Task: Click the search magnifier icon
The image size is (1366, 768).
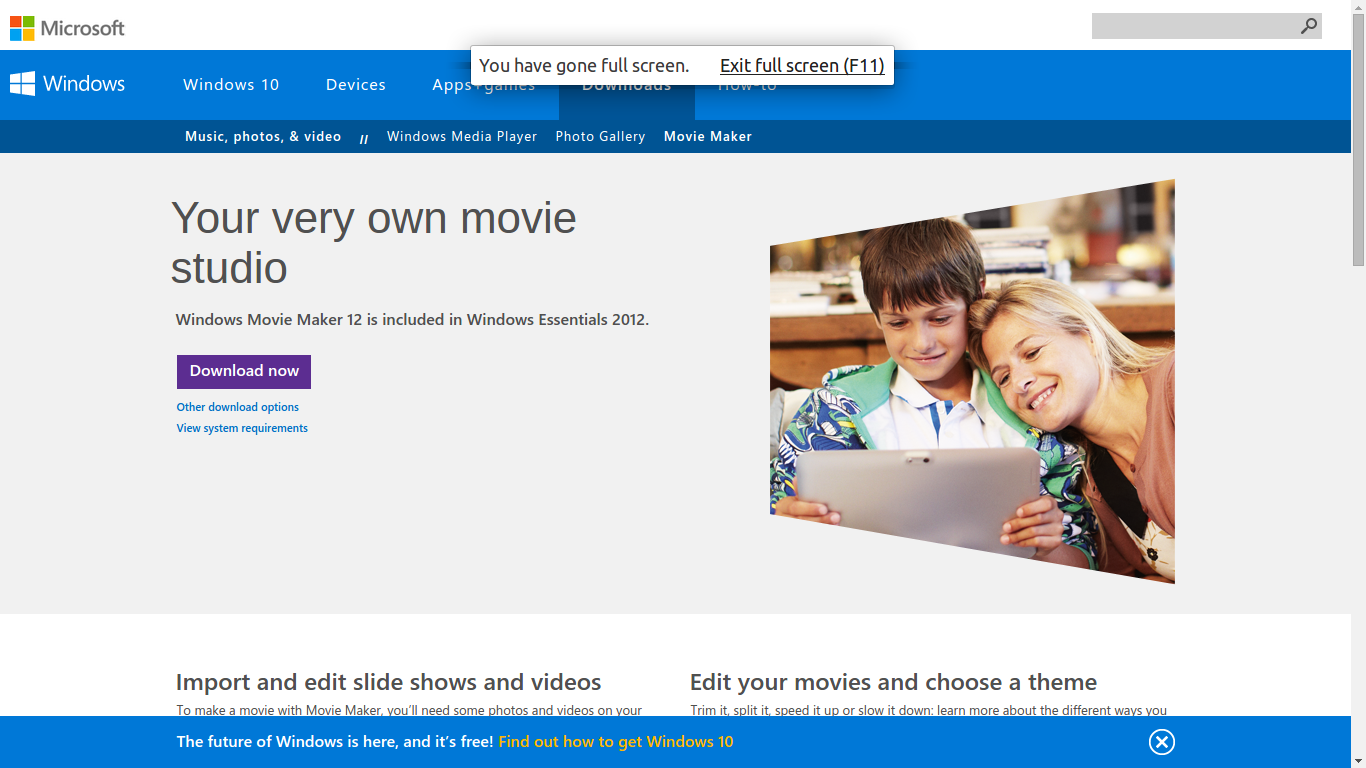Action: 1308,26
